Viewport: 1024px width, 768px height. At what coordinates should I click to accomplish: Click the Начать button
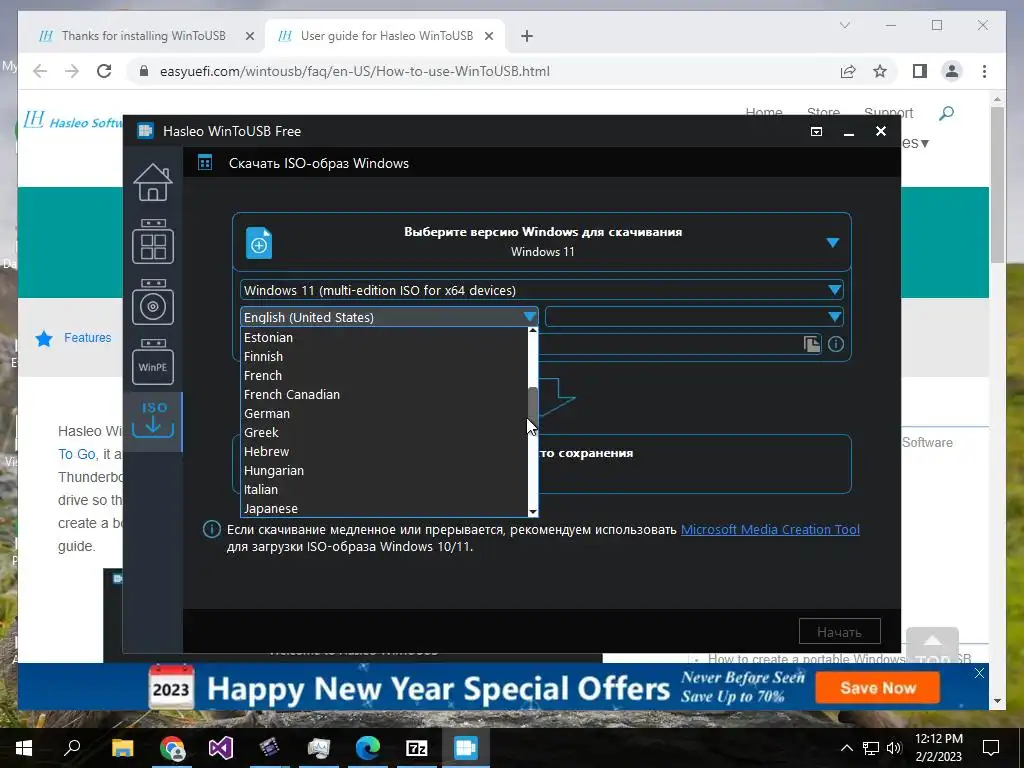(x=839, y=632)
